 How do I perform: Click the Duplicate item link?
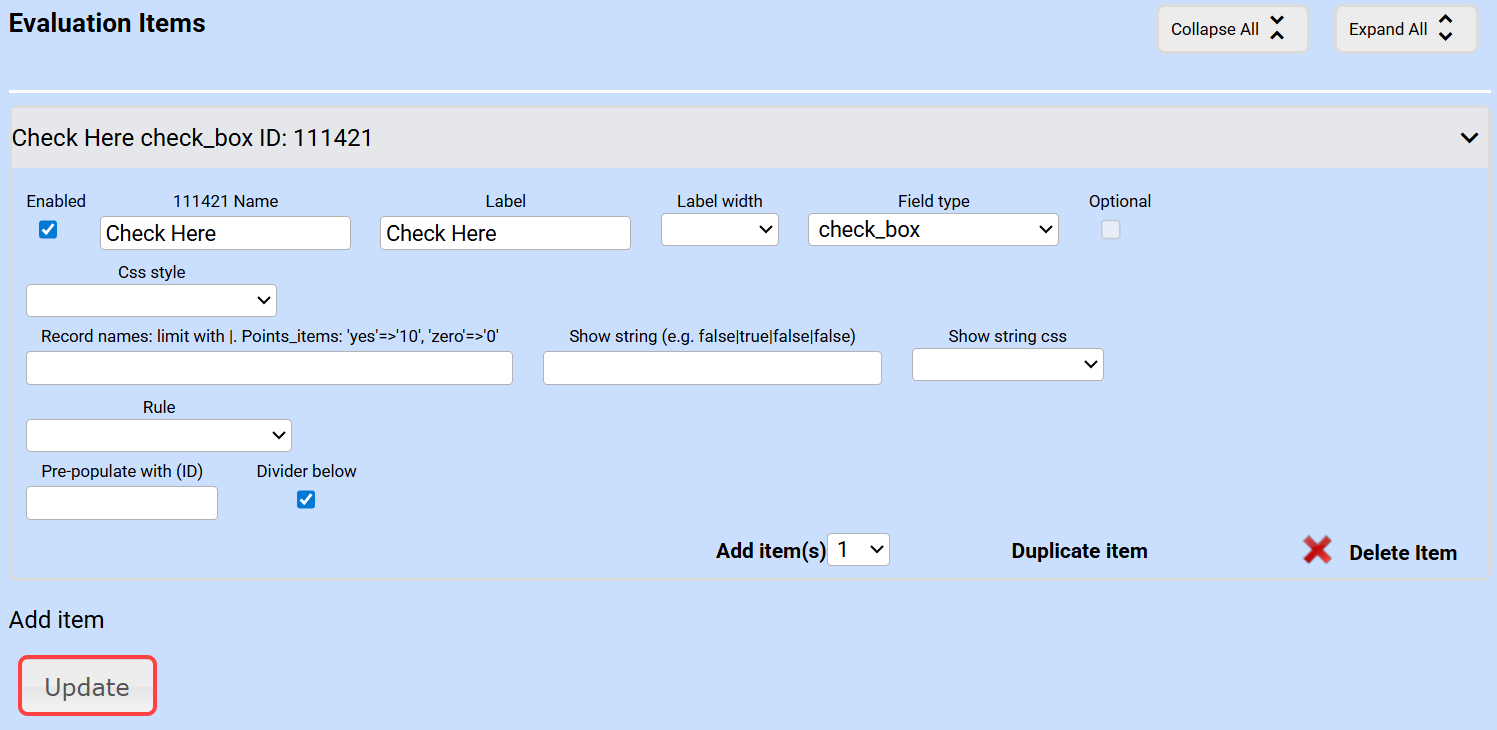[x=1079, y=551]
